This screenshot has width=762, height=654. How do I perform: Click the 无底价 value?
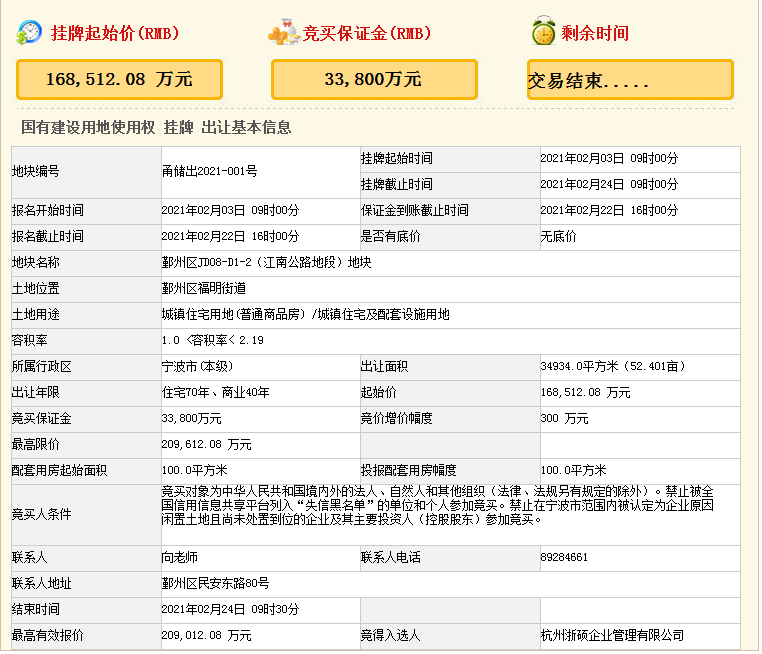[x=558, y=237]
